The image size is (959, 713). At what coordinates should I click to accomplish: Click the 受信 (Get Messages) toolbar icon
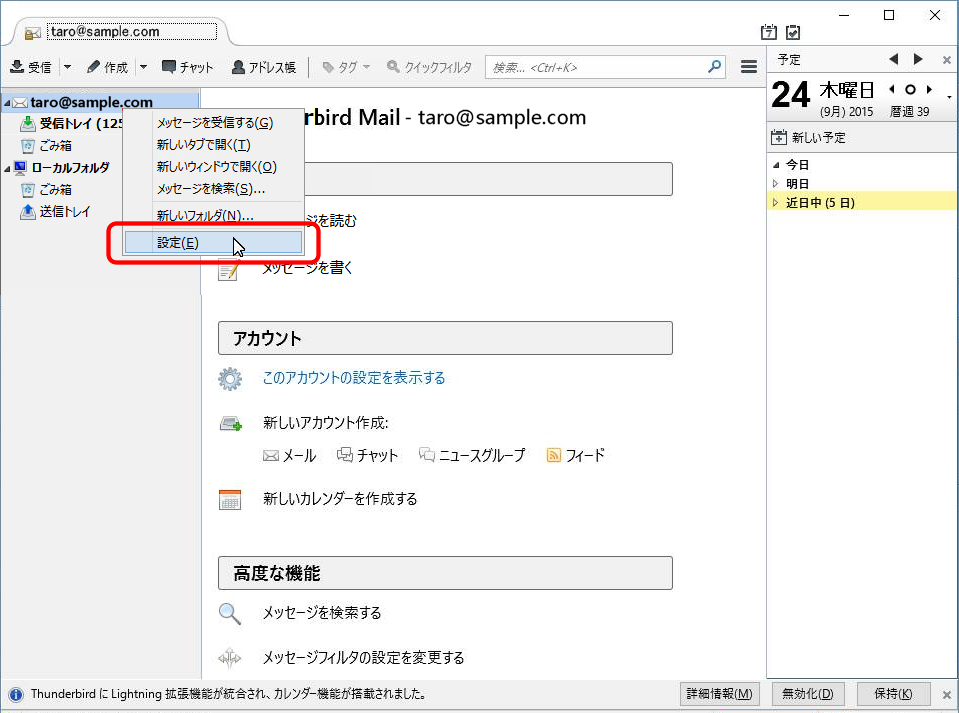click(17, 67)
